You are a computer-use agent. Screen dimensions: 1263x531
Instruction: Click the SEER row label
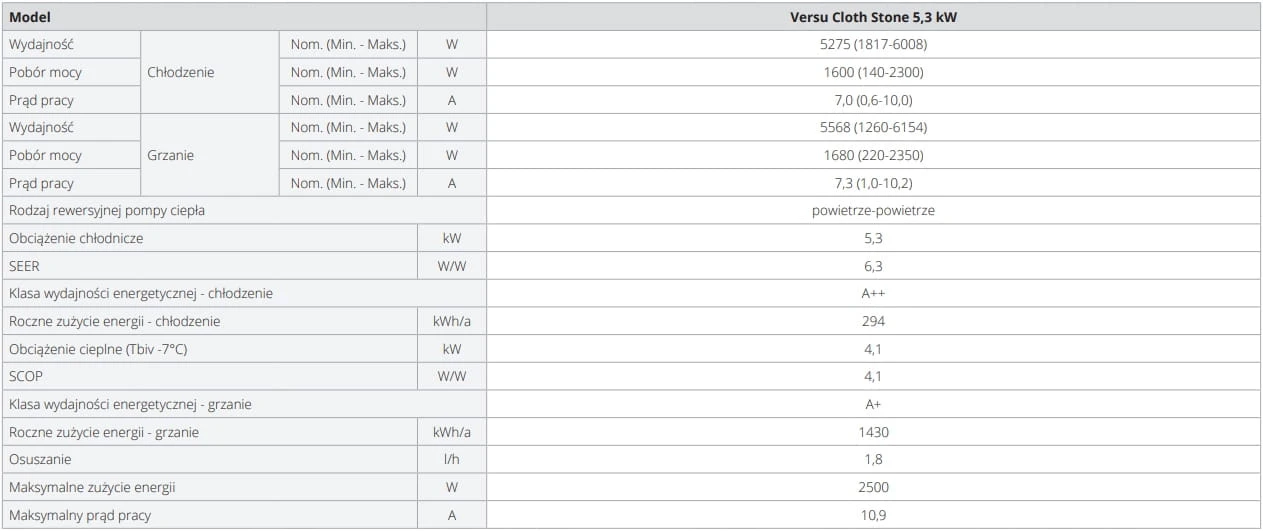(209, 266)
